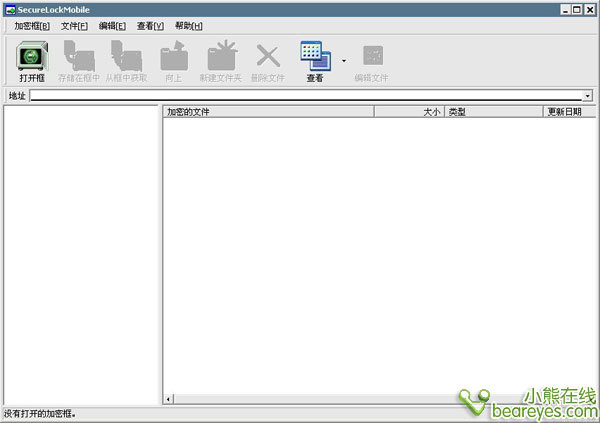Close the SecureLockMobile window
Image resolution: width=600 pixels, height=423 pixels.
590,10
